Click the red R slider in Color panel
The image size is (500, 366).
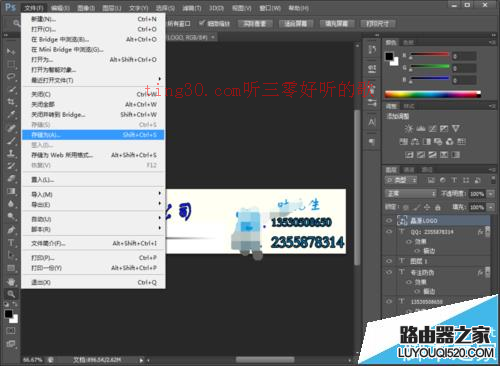430,55
